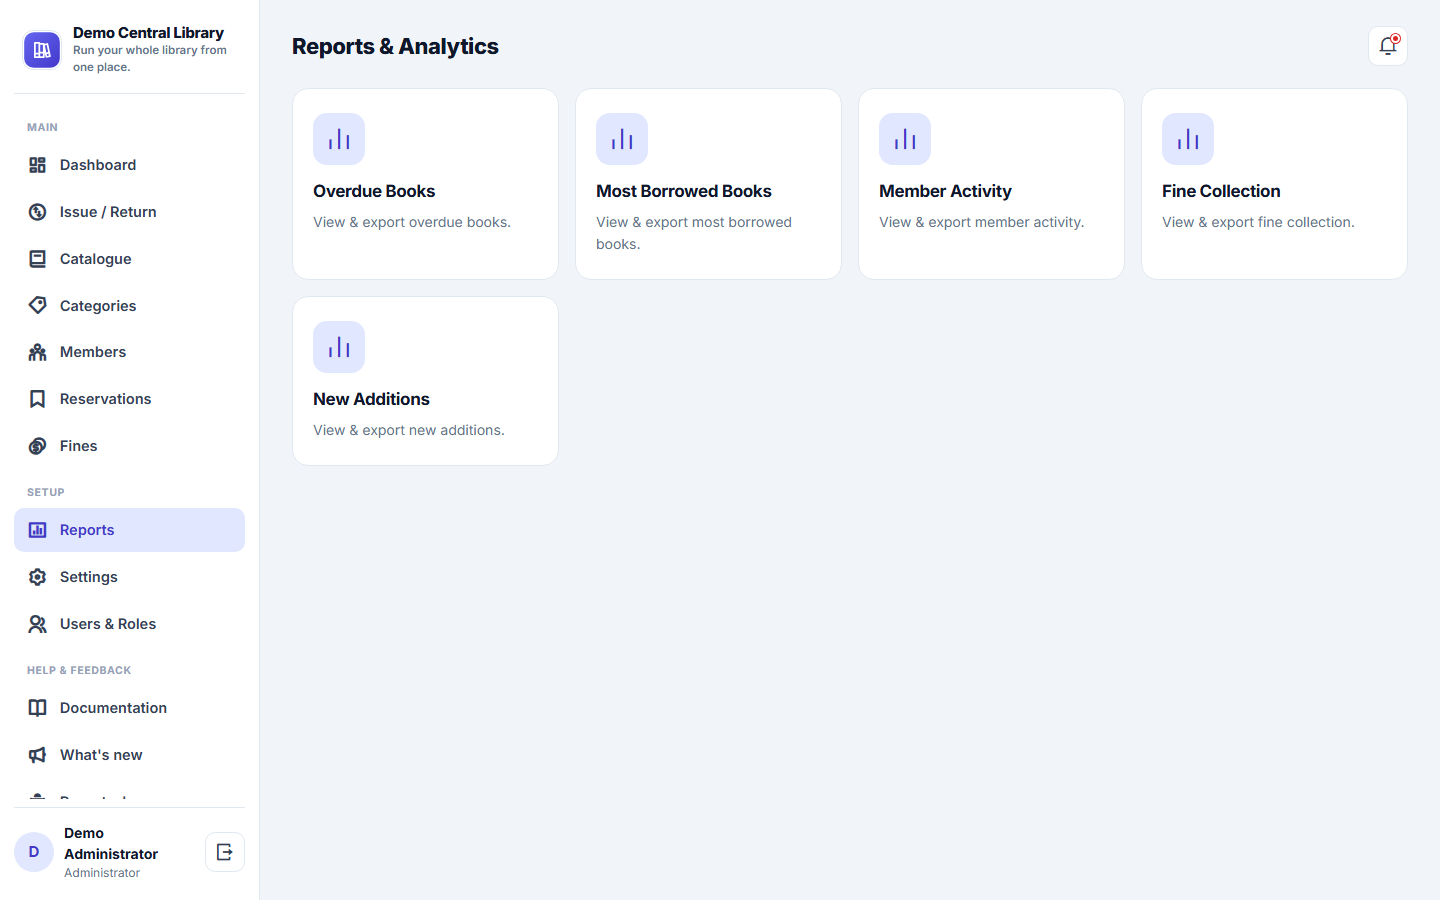Open the Documentation link
Screen dimensions: 1440x900
tap(129, 708)
